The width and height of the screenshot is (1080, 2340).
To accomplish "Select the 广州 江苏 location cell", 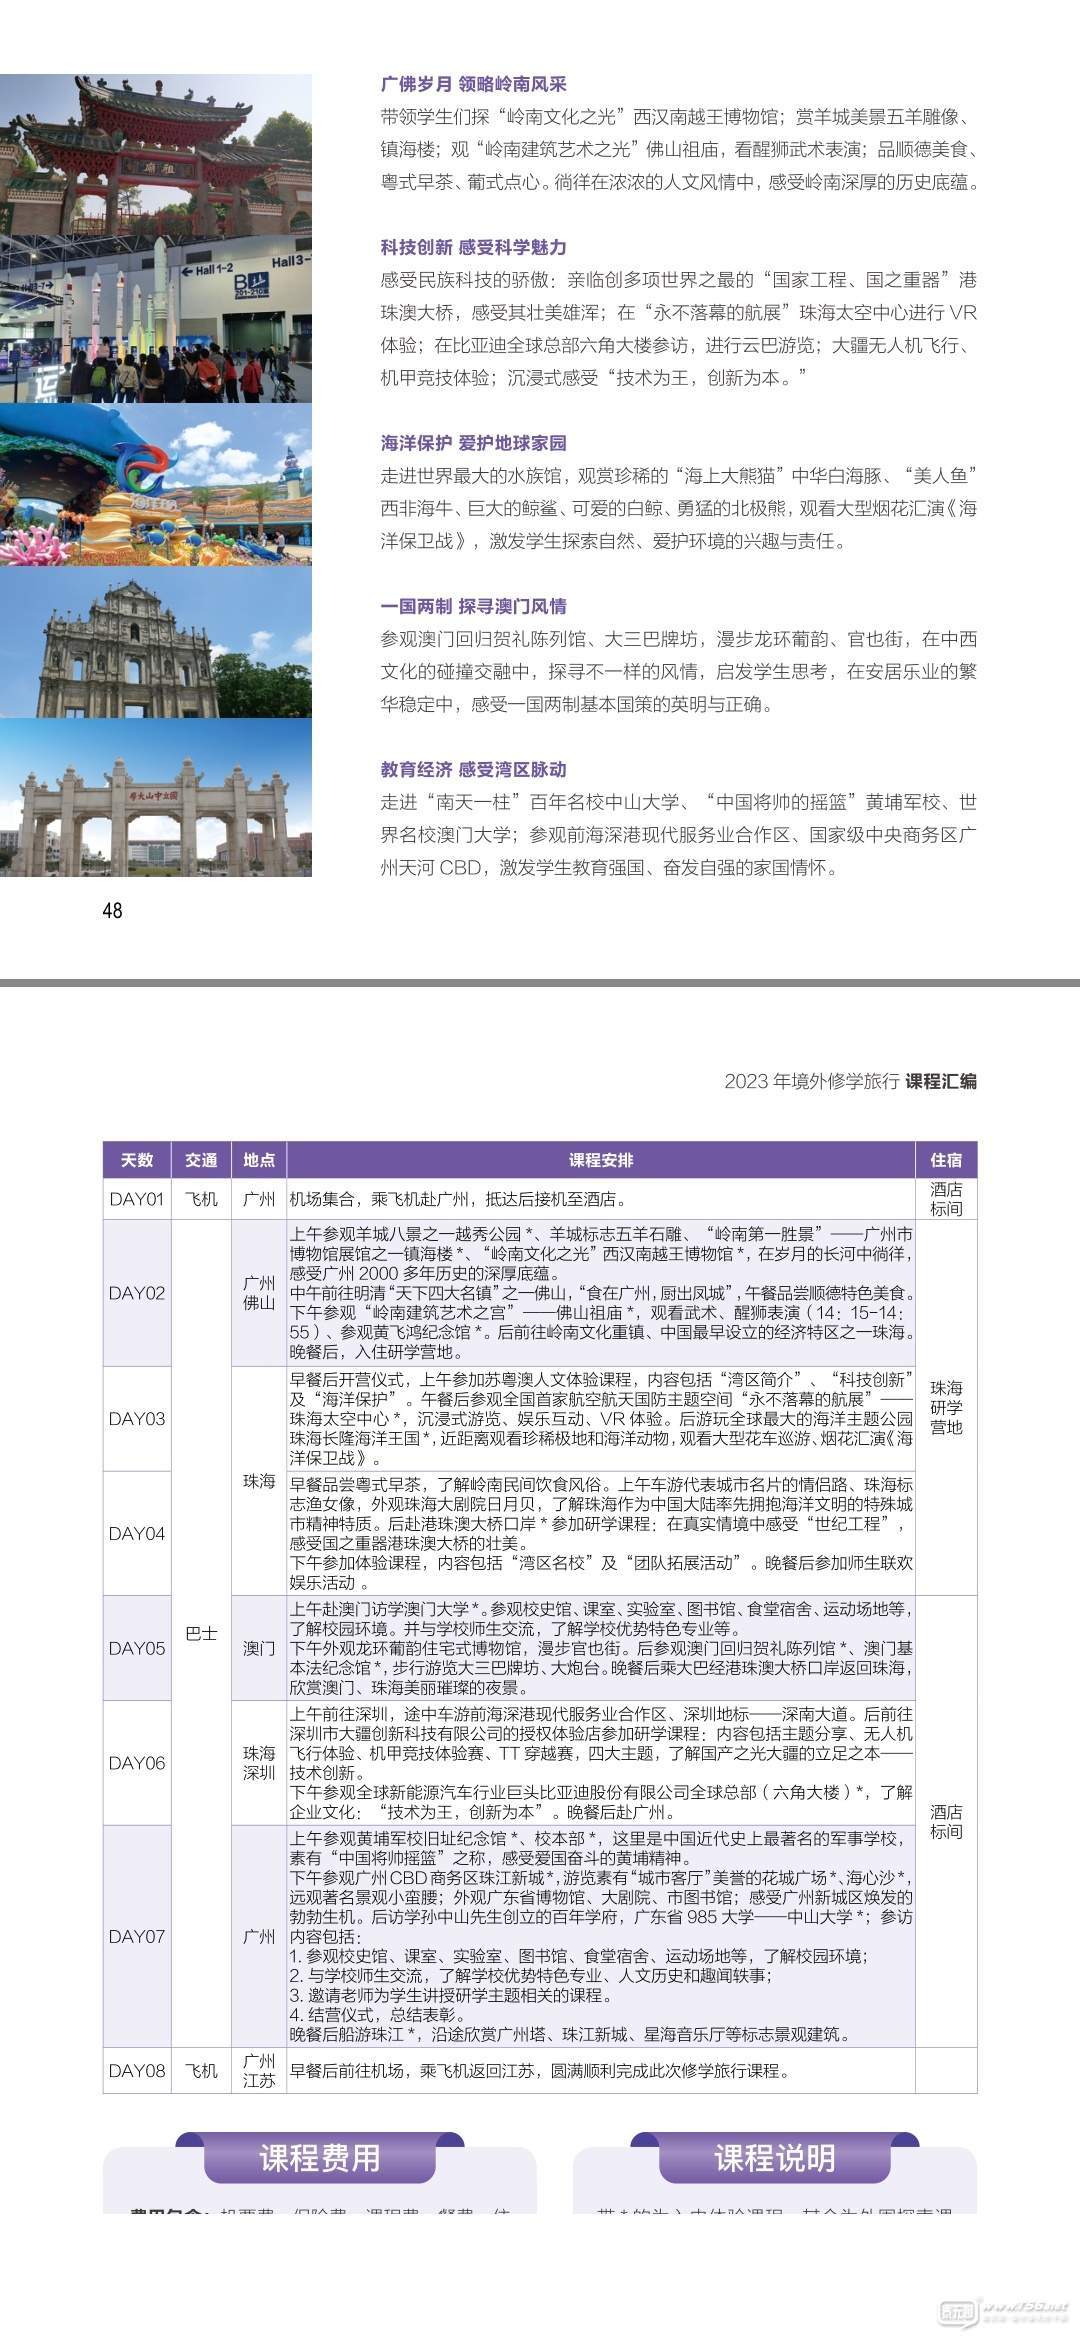I will pos(259,2070).
